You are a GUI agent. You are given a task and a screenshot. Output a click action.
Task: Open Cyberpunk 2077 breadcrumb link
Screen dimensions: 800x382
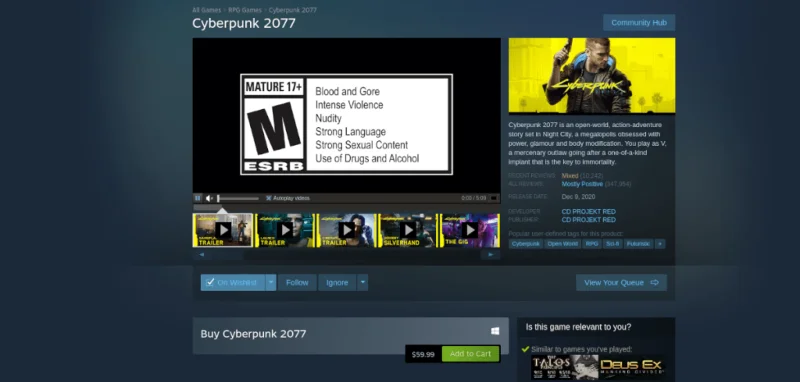[x=292, y=10]
